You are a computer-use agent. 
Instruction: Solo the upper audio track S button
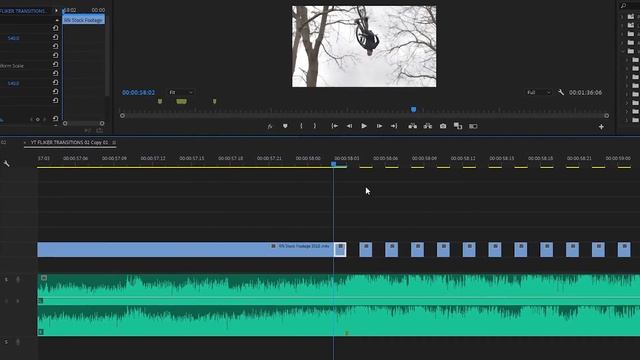pos(6,280)
